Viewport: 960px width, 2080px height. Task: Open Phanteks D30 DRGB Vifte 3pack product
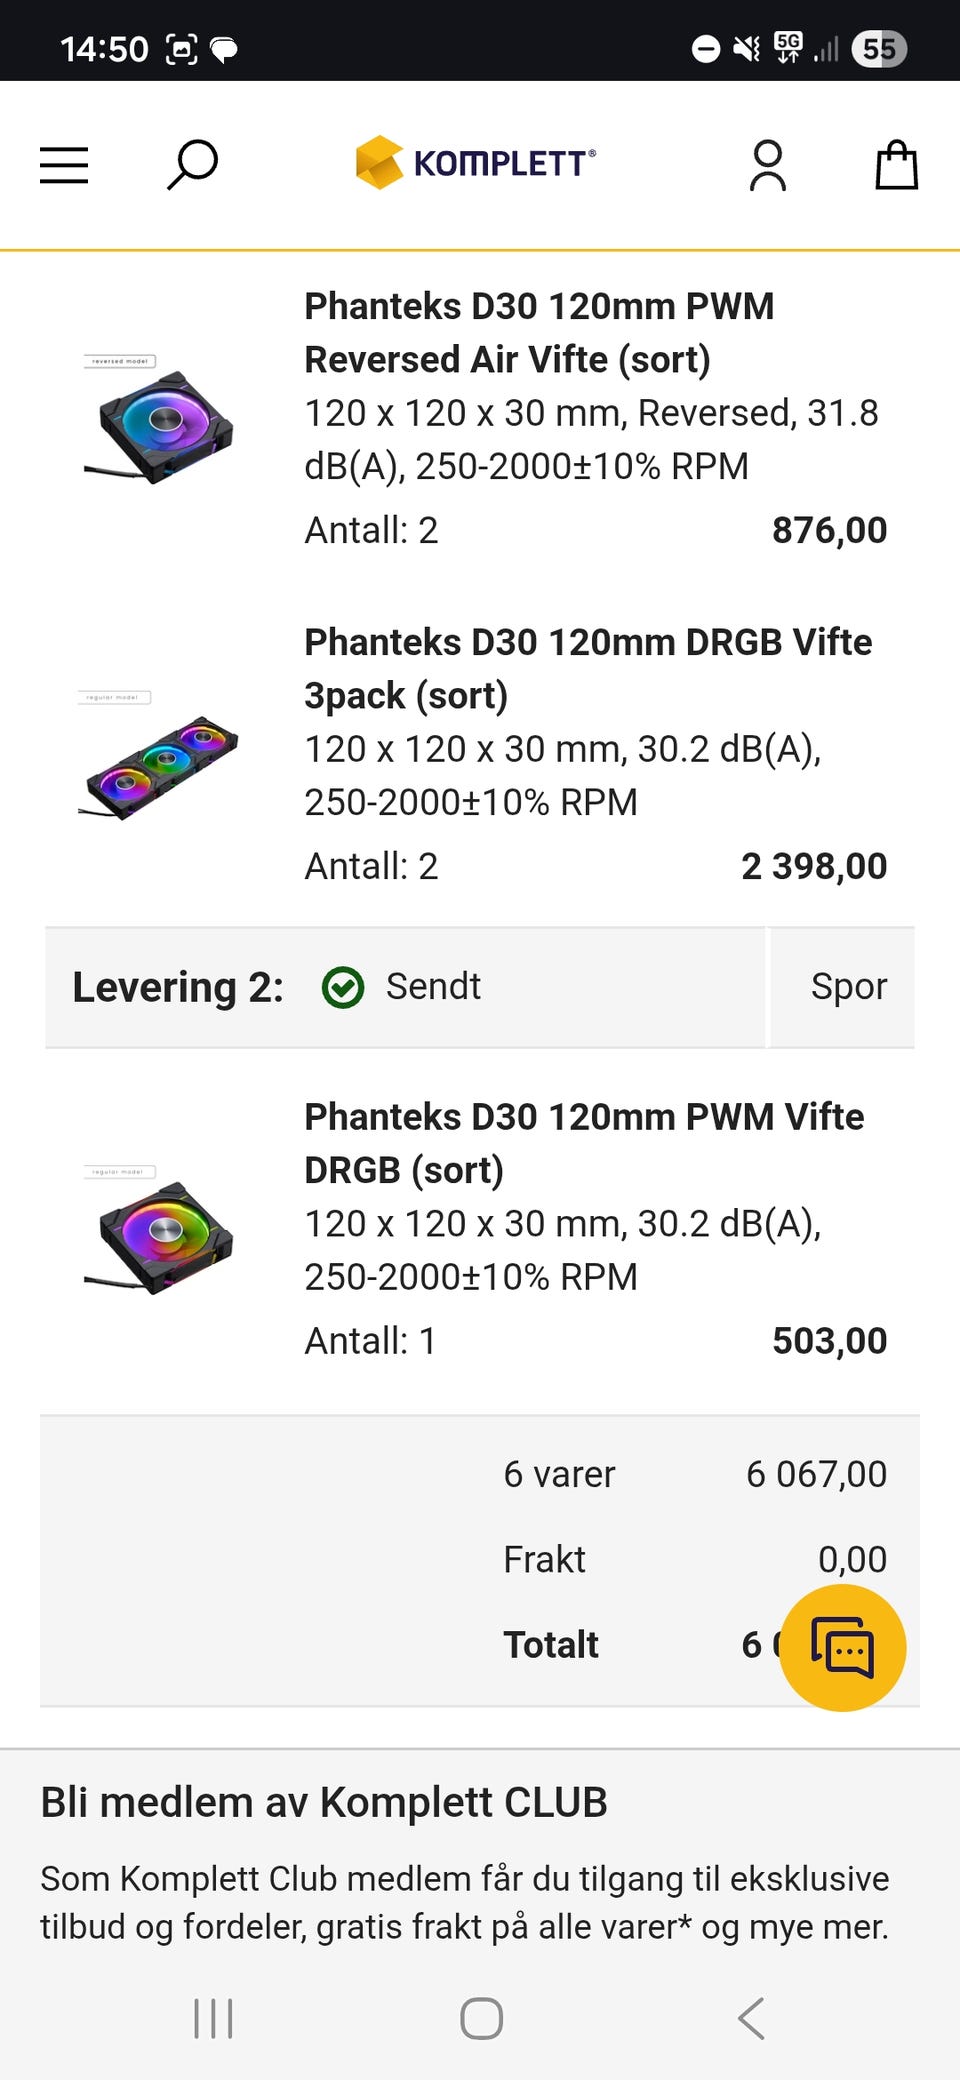click(587, 668)
